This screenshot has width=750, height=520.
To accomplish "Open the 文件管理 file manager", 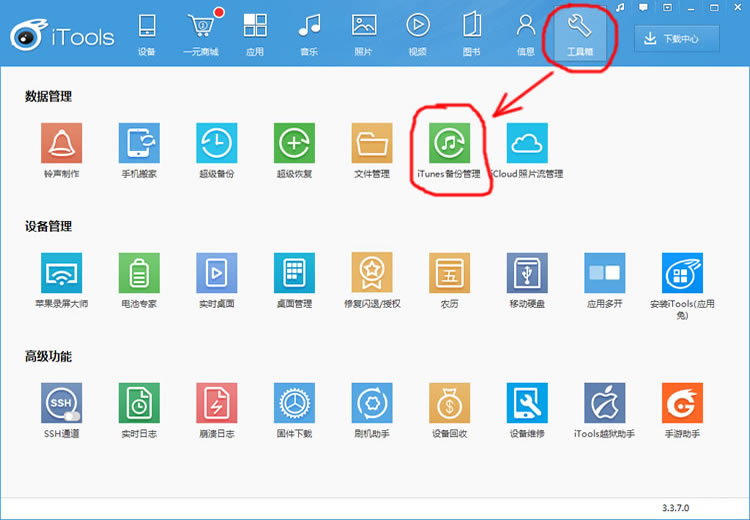I will (x=372, y=143).
